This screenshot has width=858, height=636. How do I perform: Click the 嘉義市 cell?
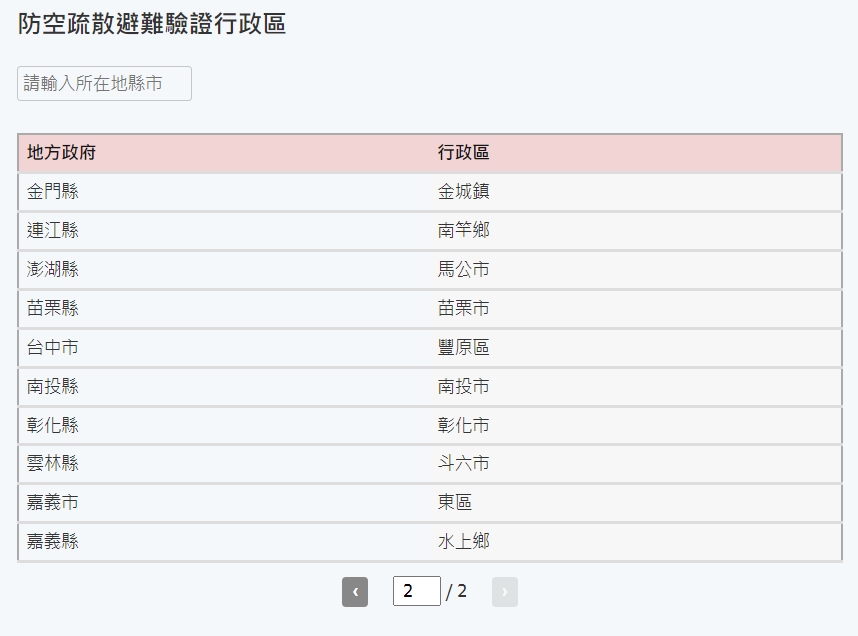(53, 503)
